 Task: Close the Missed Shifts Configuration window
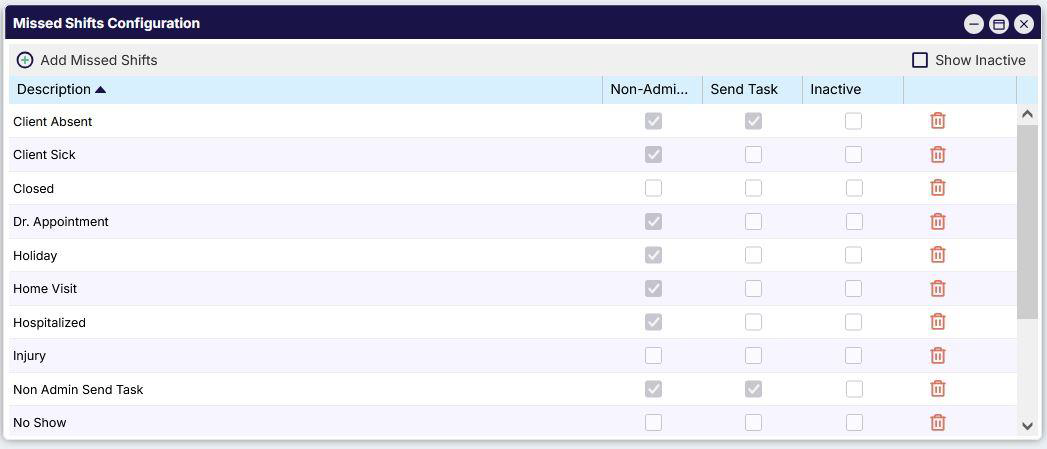(1024, 24)
